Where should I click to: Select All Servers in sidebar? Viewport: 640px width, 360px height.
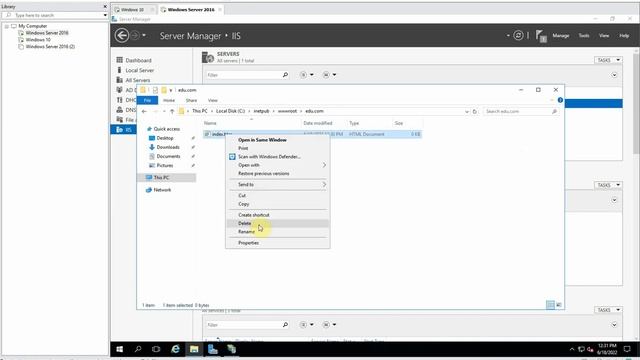coord(138,80)
